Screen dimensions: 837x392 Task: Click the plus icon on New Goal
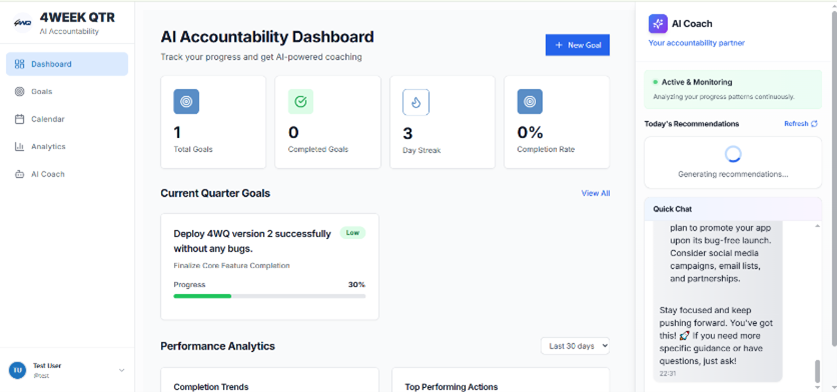[559, 45]
